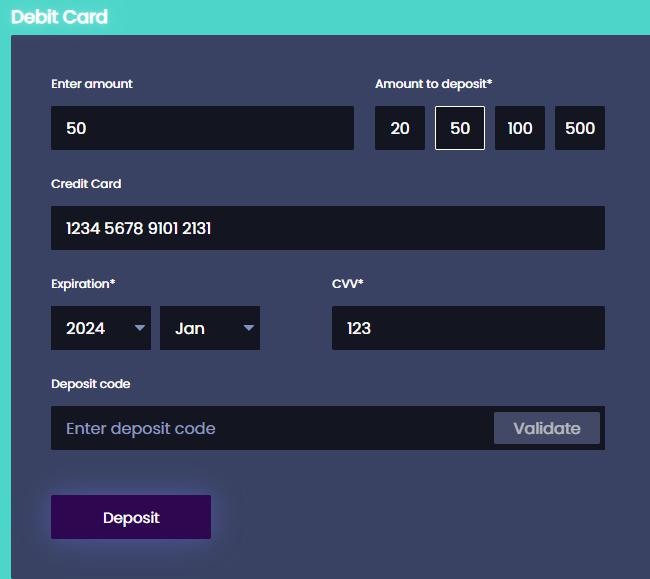Open the expiration month dropdown showing Jan
650x579 pixels.
[210, 328]
